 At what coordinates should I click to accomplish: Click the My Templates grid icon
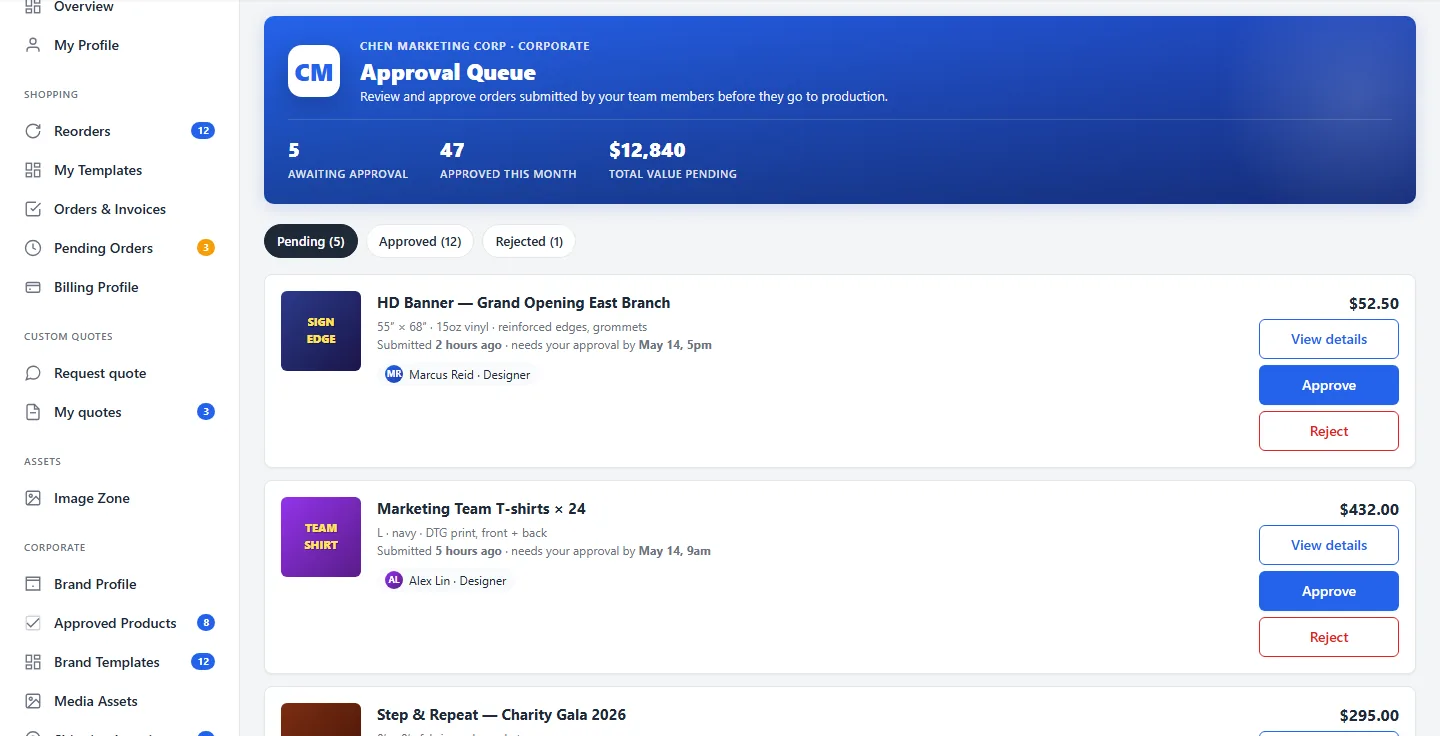pos(33,170)
